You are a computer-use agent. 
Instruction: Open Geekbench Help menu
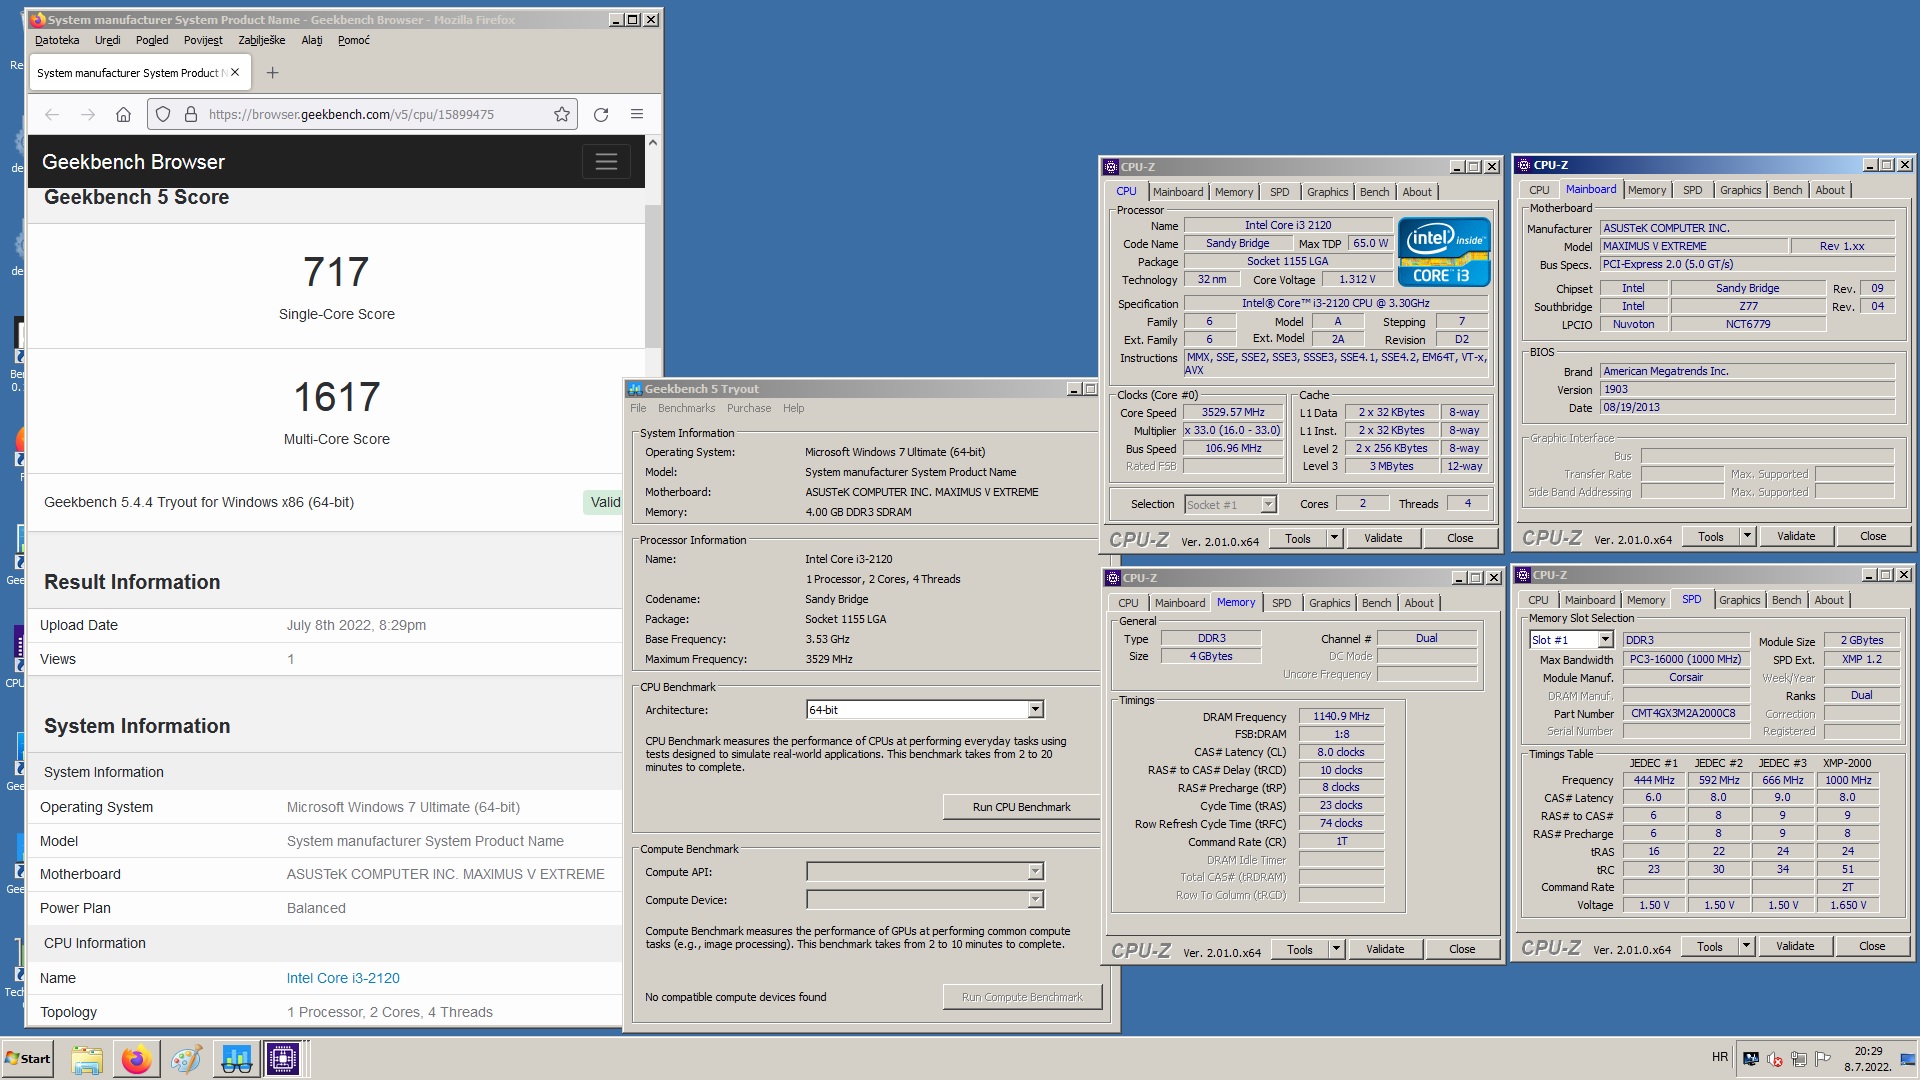pos(793,408)
